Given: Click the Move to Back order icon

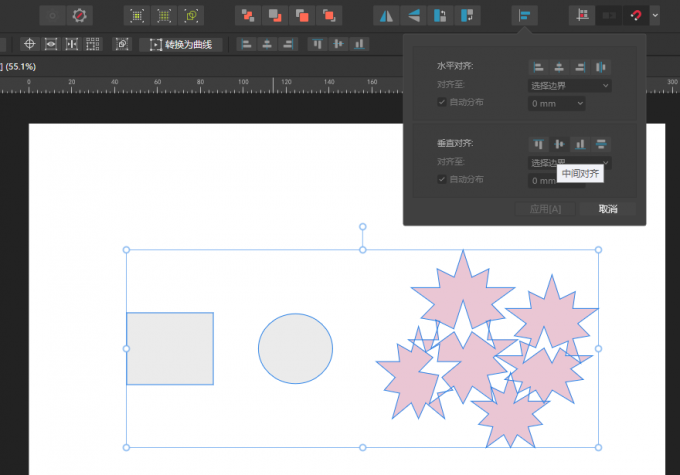Looking at the screenshot, I should pyautogui.click(x=248, y=16).
